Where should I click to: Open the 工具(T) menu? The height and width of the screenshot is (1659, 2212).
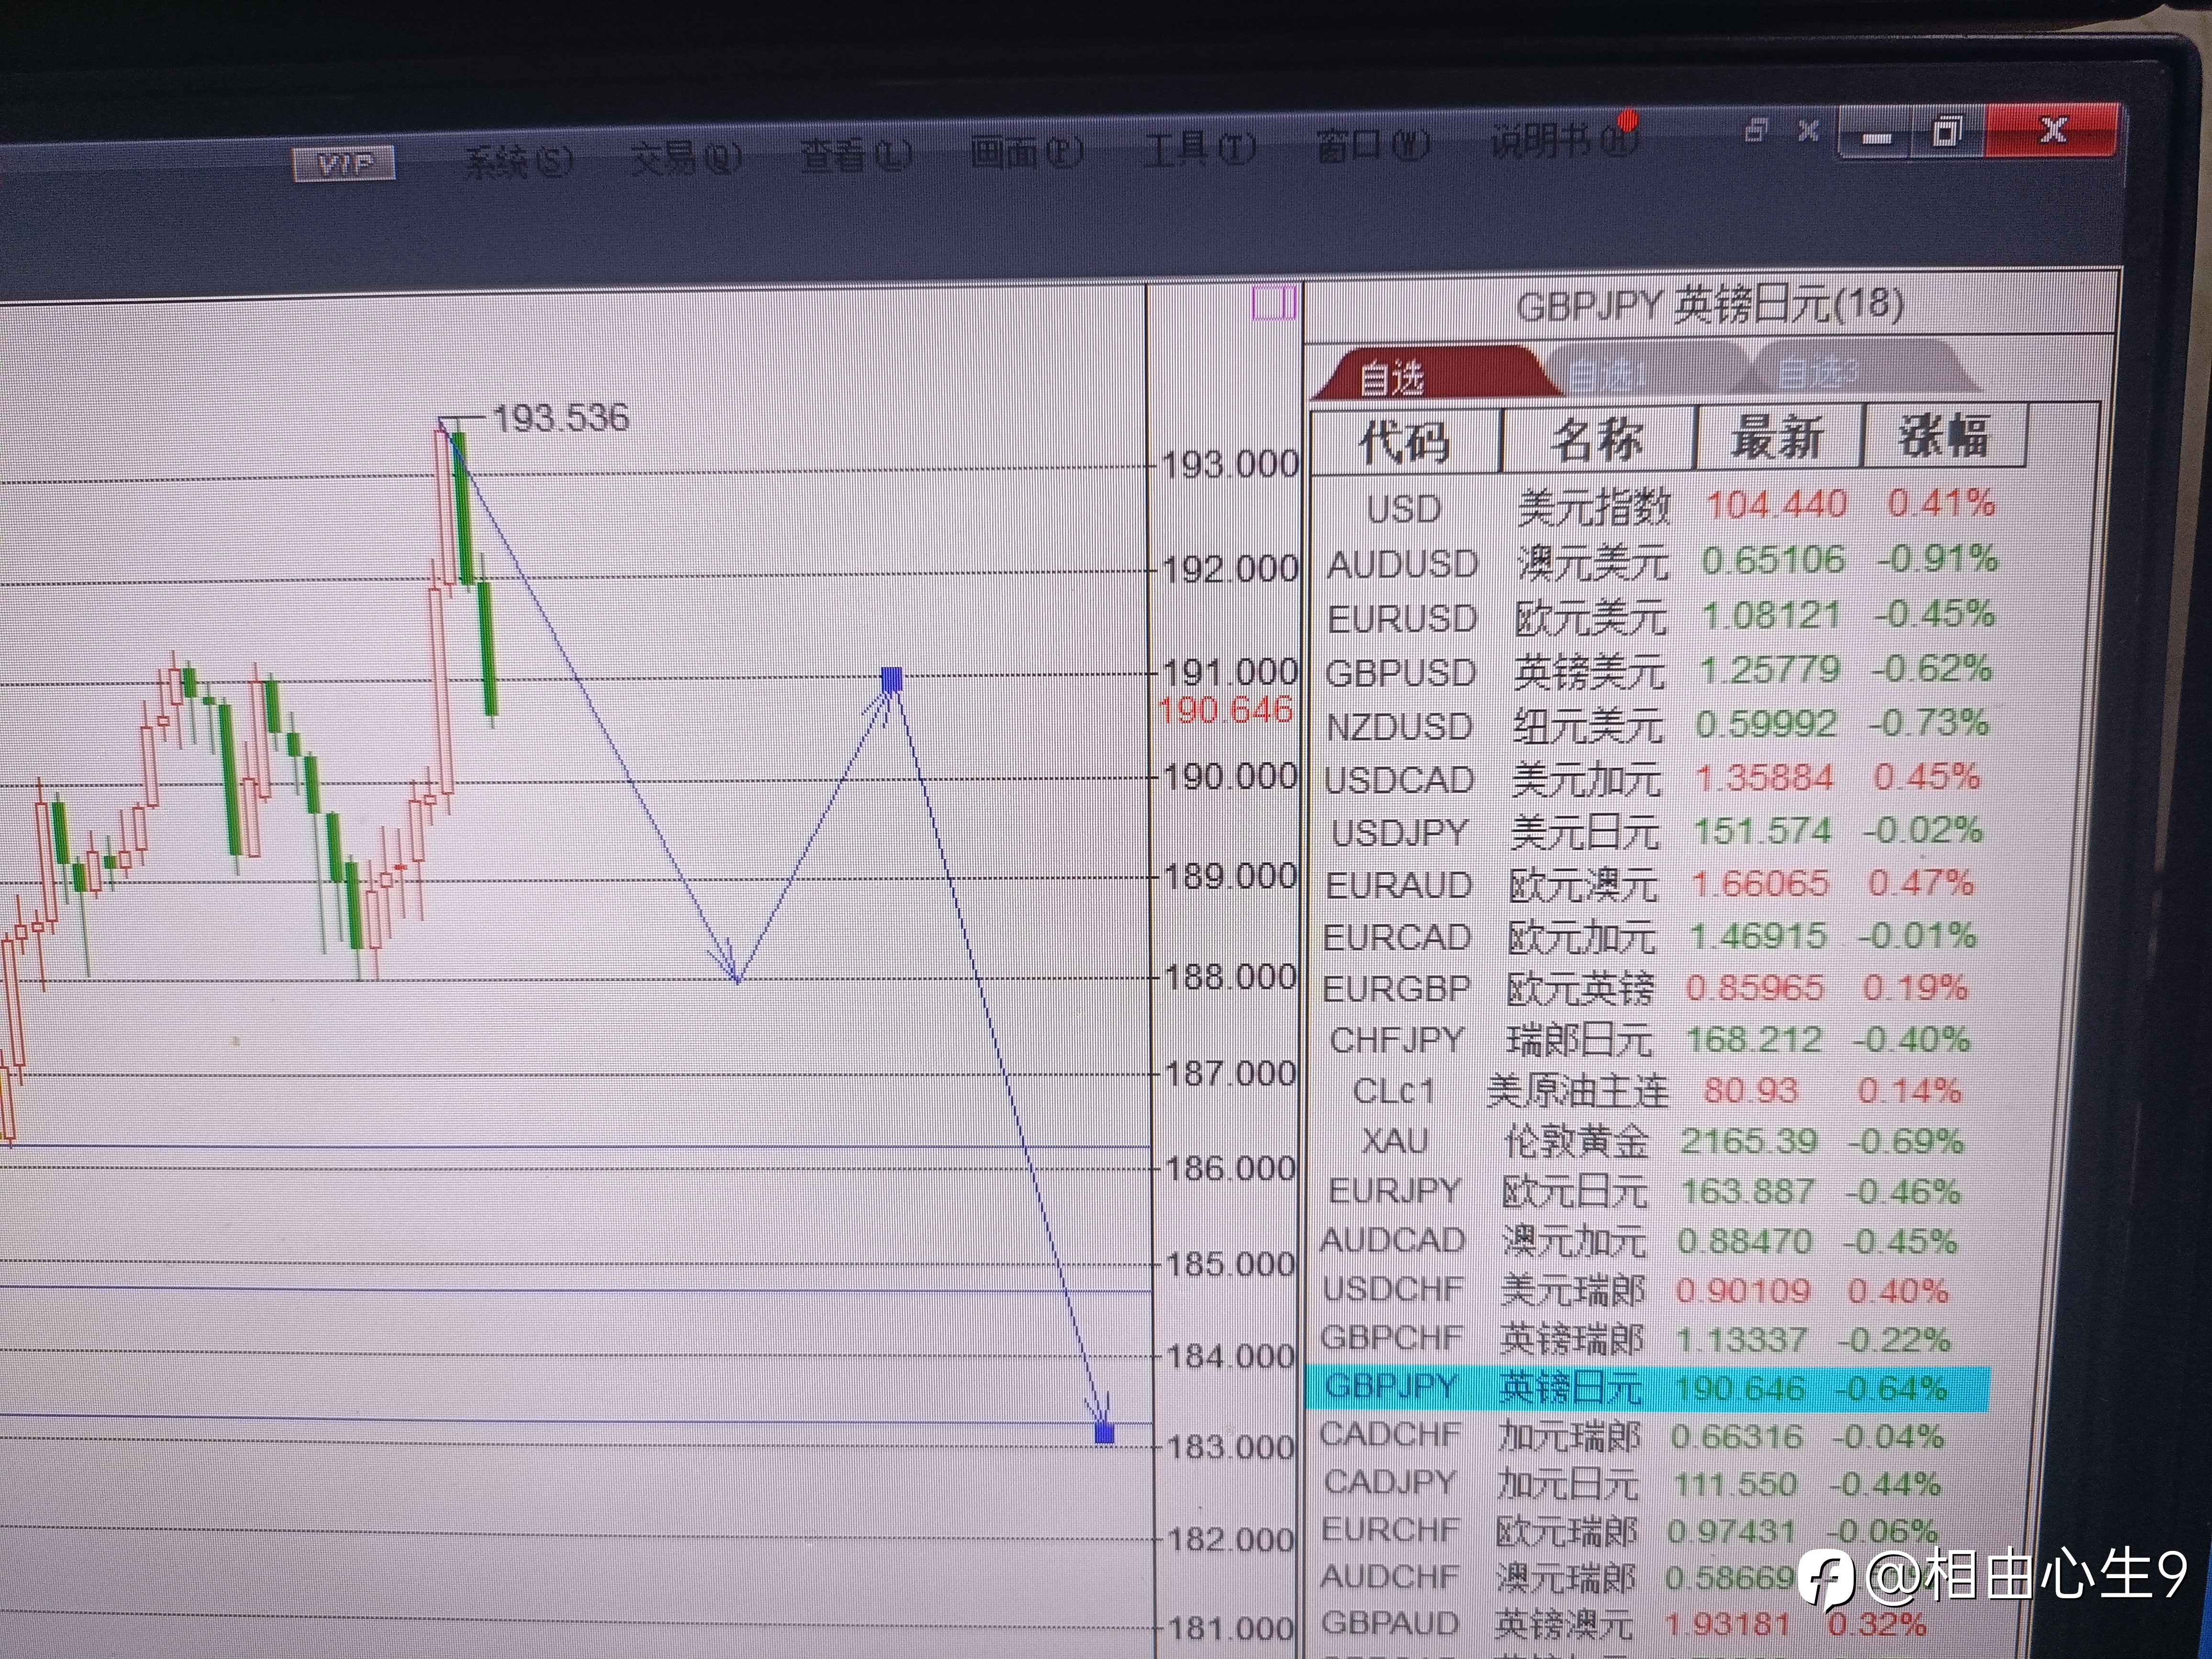point(1199,148)
